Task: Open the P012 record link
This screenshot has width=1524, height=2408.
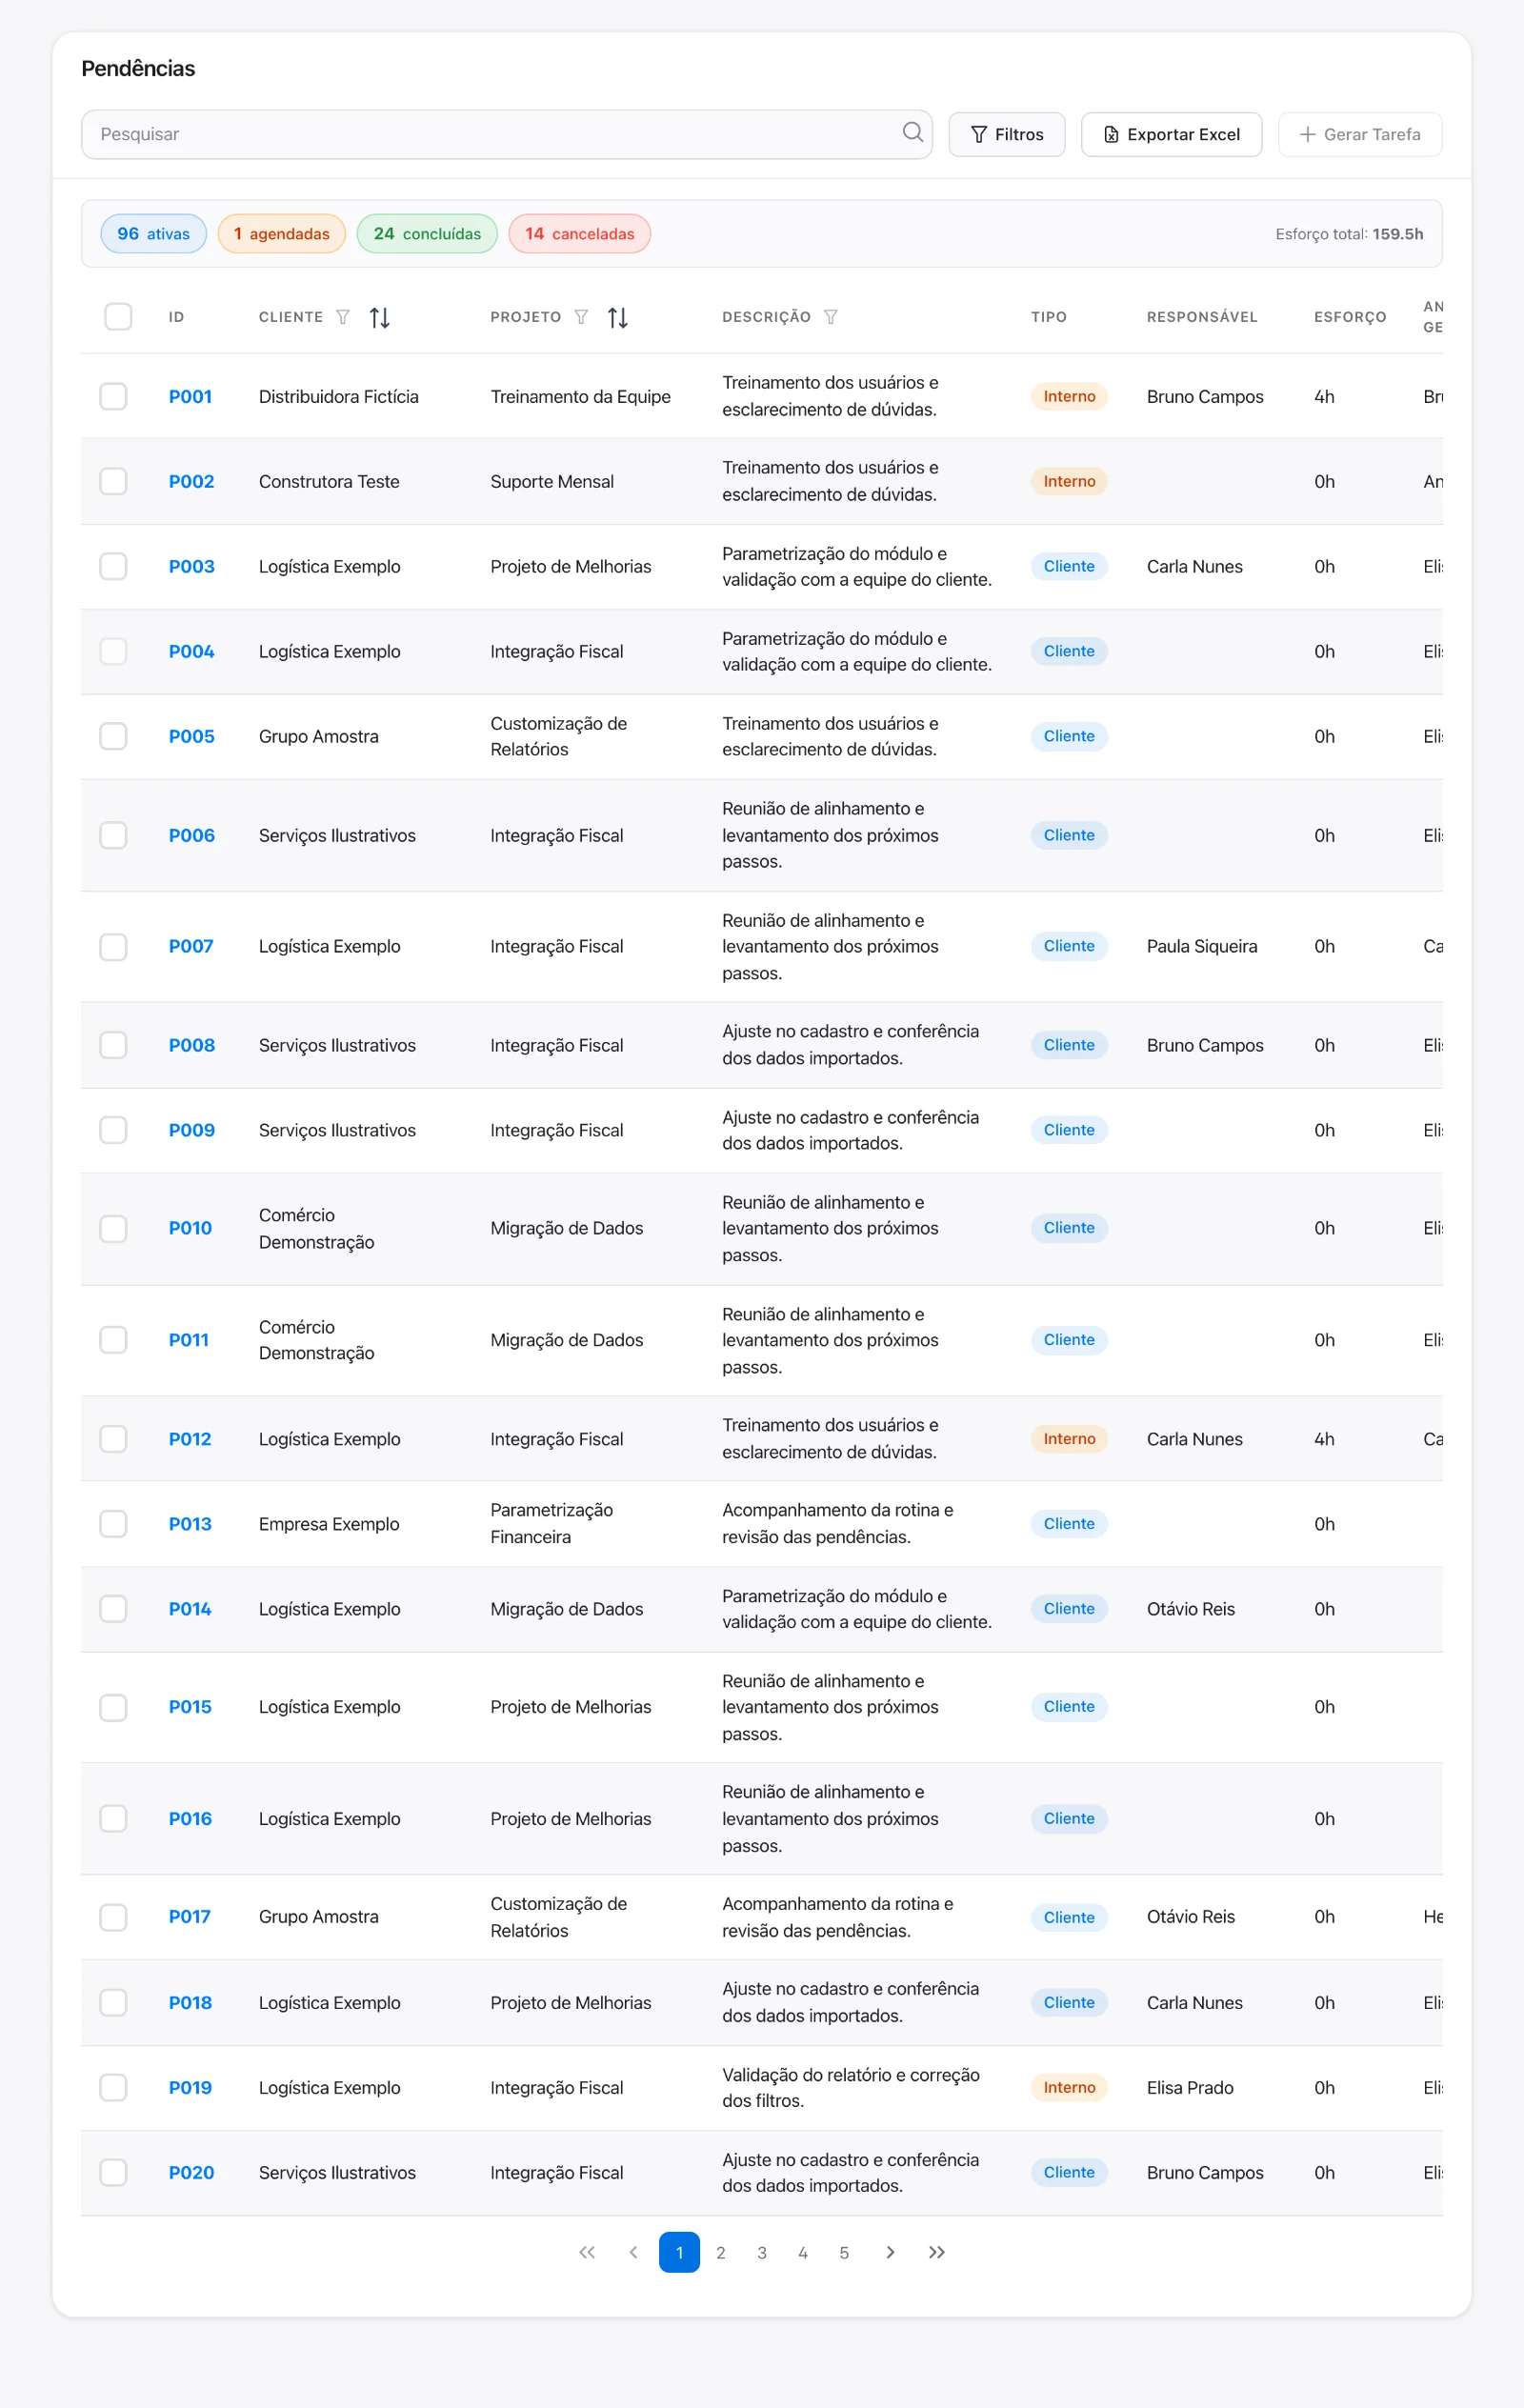Action: (190, 1439)
